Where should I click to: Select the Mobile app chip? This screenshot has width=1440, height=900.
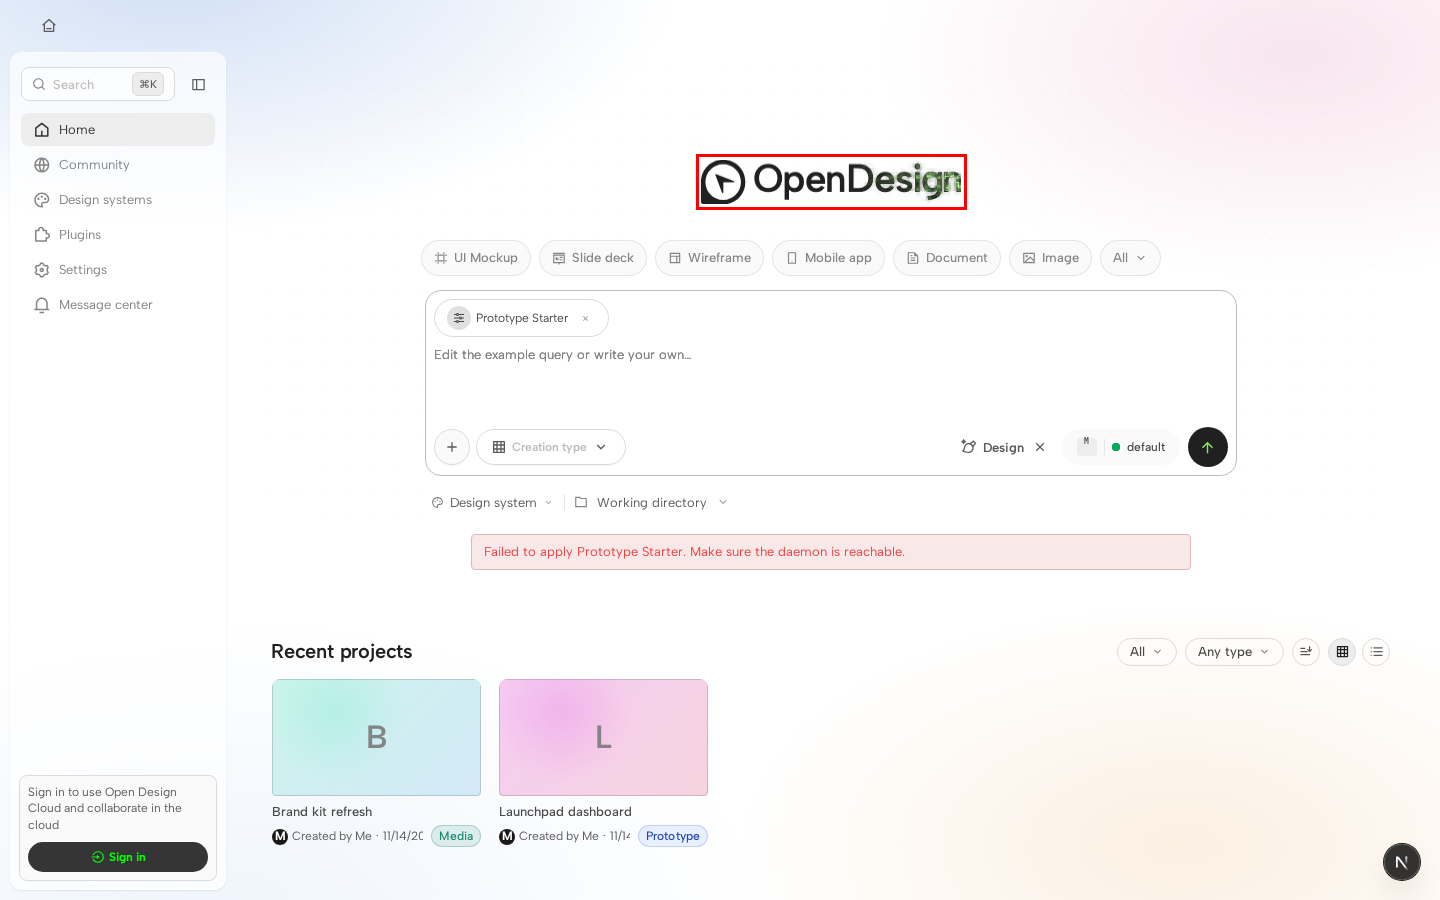(x=828, y=258)
